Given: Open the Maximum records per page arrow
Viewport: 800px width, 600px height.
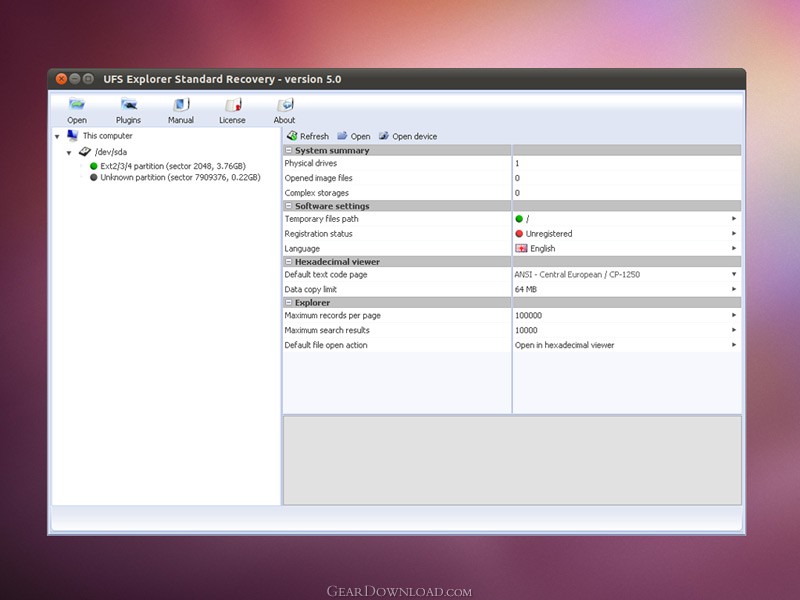Looking at the screenshot, I should (x=734, y=315).
